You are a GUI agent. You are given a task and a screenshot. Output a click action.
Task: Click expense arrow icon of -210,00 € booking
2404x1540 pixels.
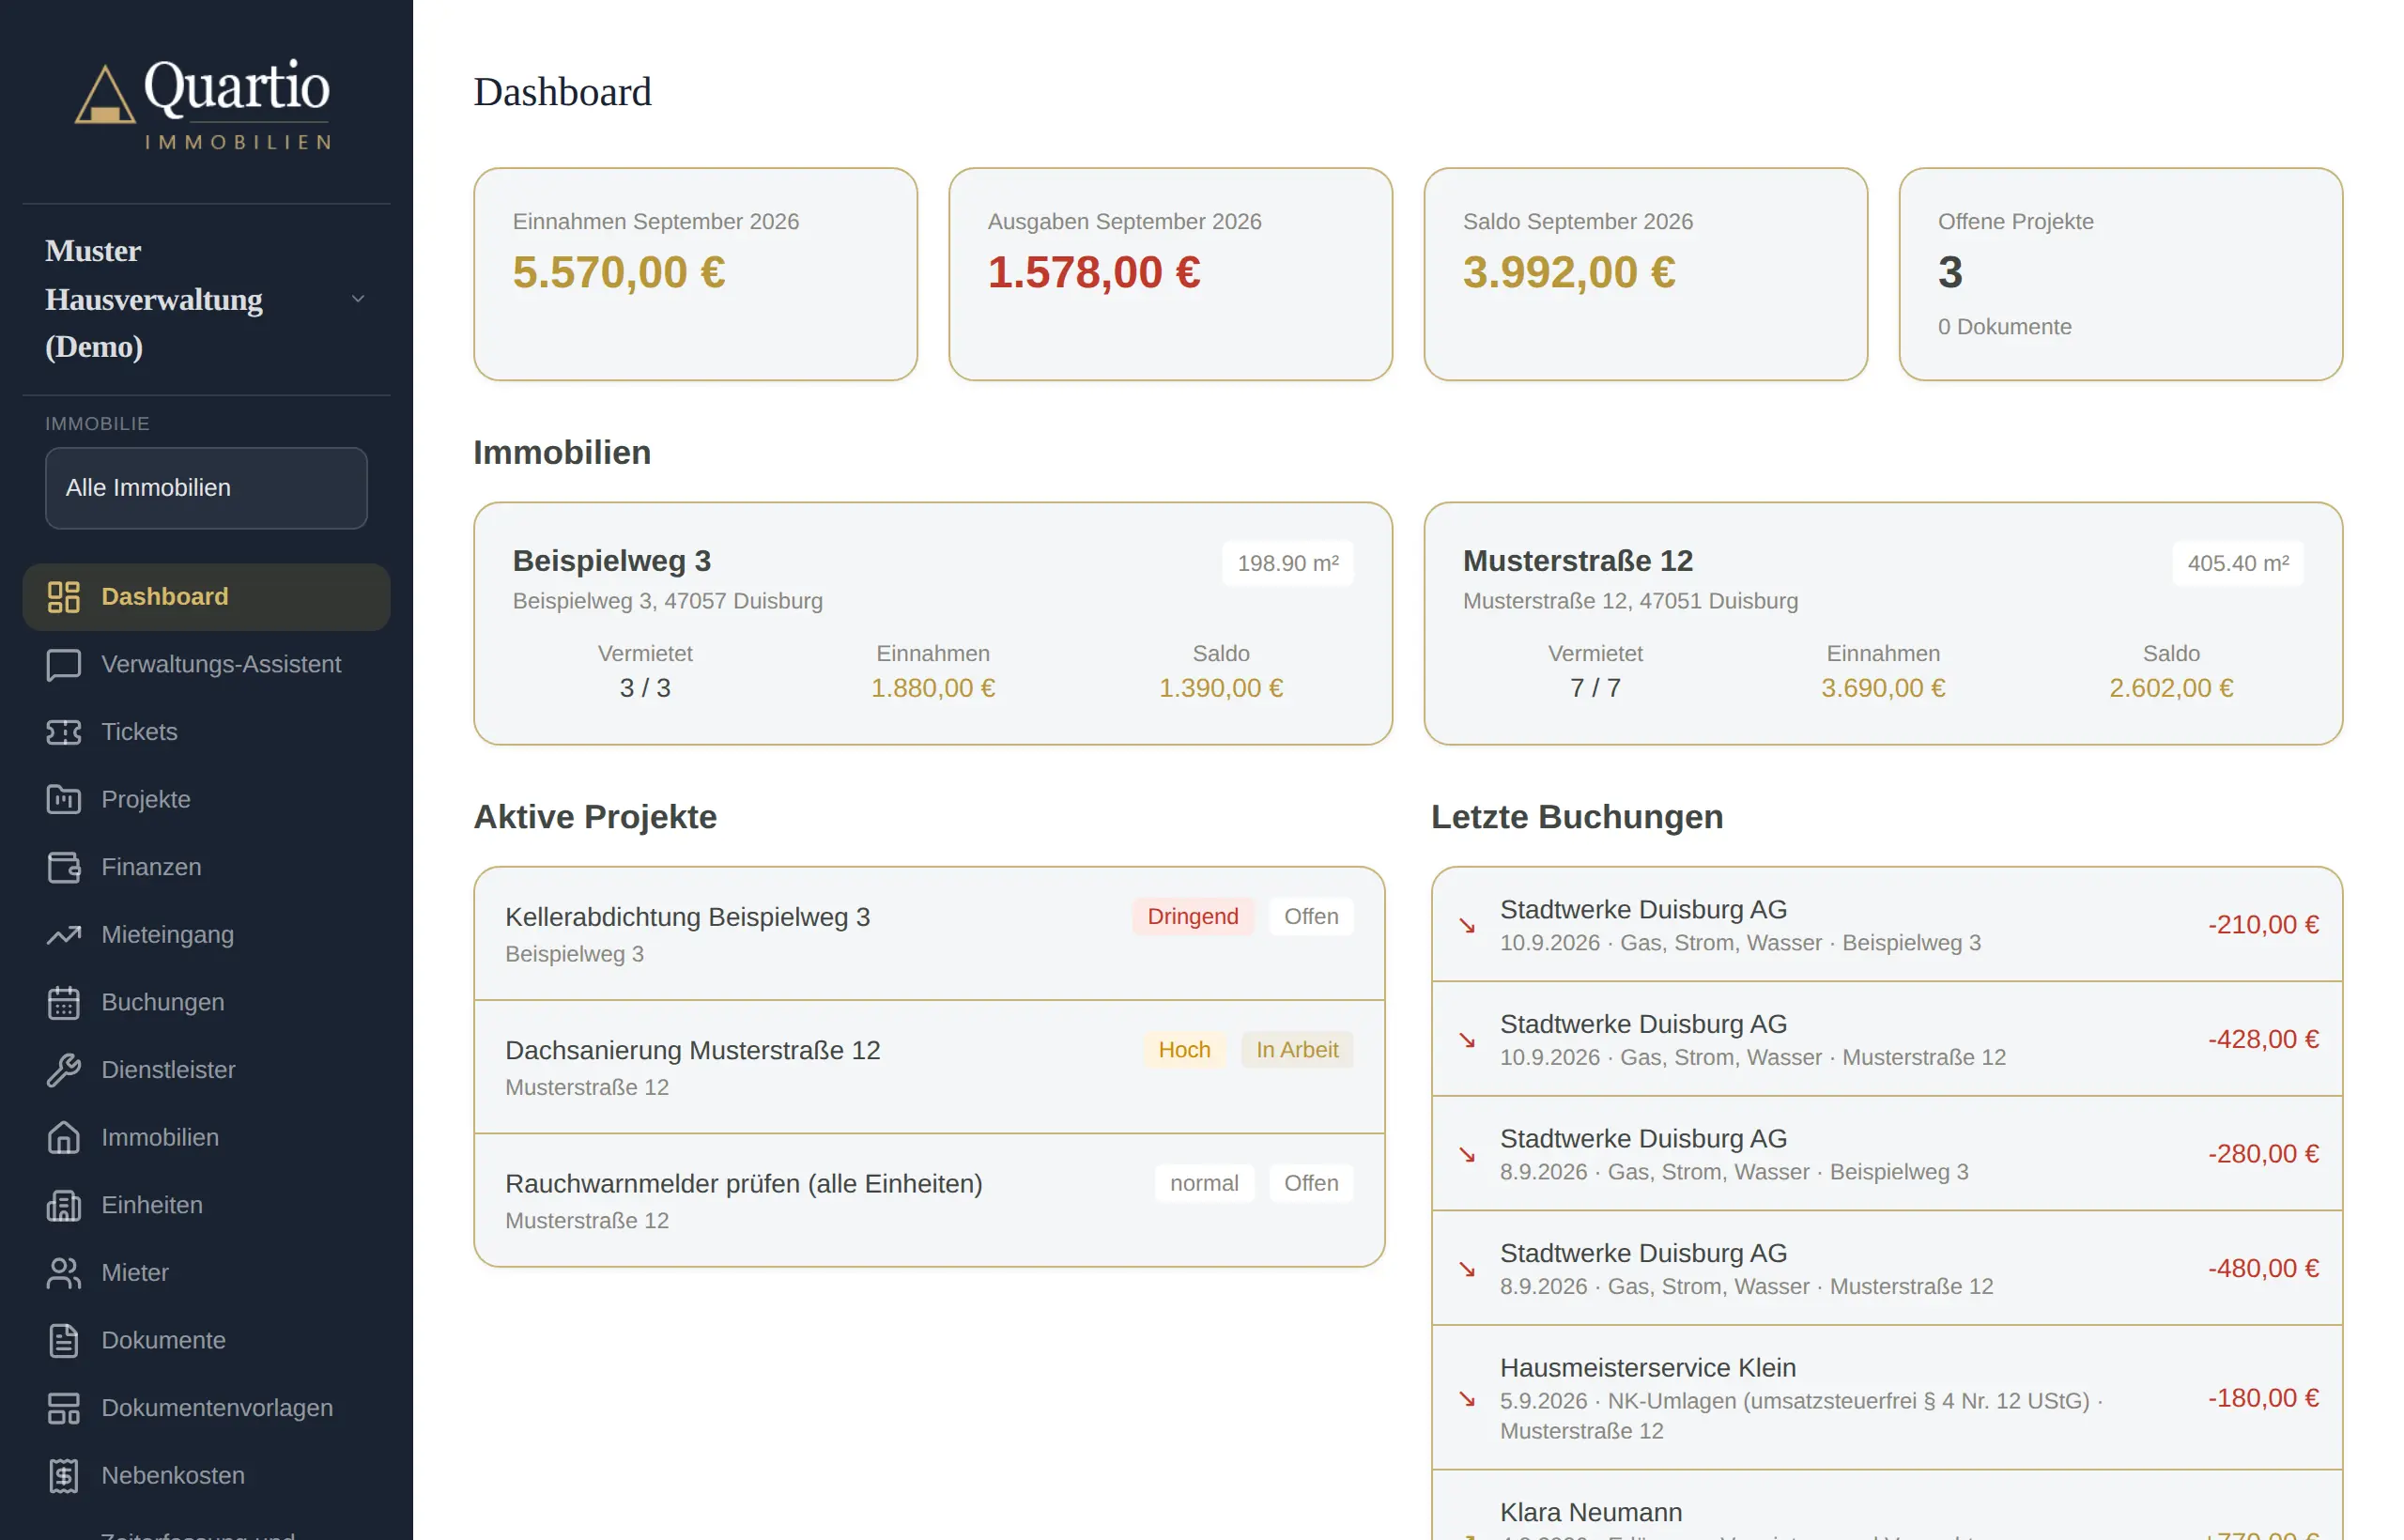[1467, 926]
